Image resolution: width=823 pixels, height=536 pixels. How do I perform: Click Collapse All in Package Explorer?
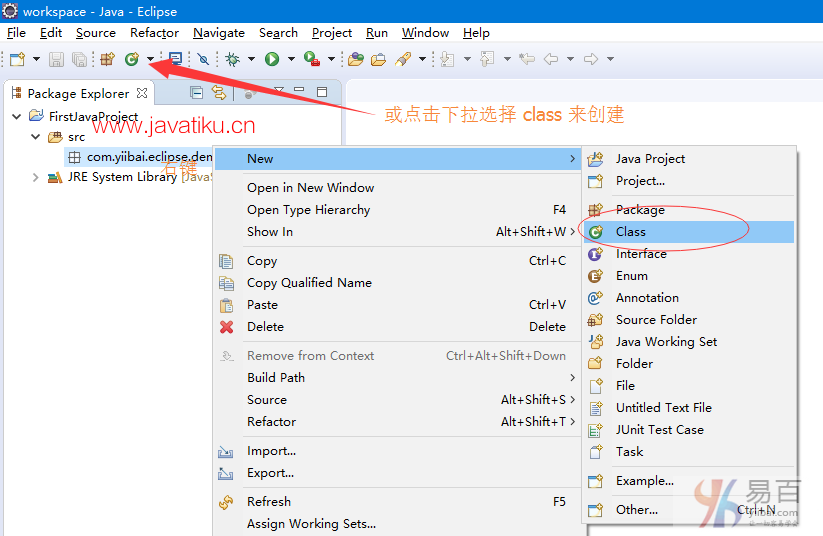point(196,93)
